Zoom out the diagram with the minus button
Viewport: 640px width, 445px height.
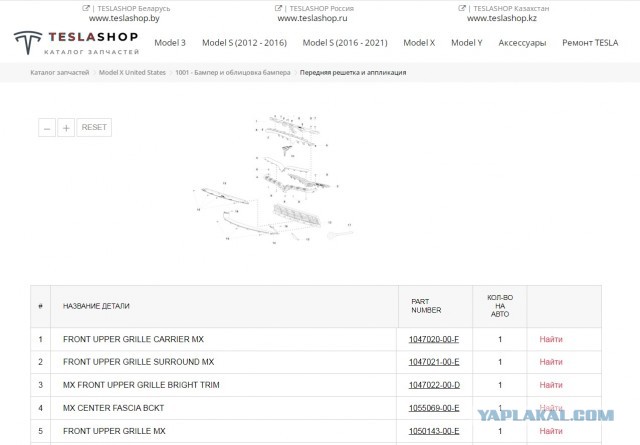point(47,128)
